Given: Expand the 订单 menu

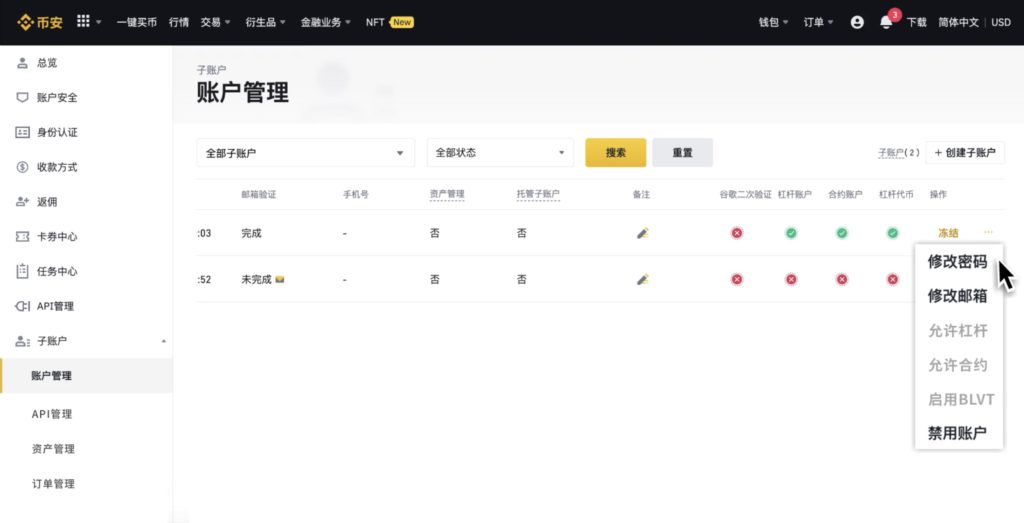Looking at the screenshot, I should click(x=818, y=22).
